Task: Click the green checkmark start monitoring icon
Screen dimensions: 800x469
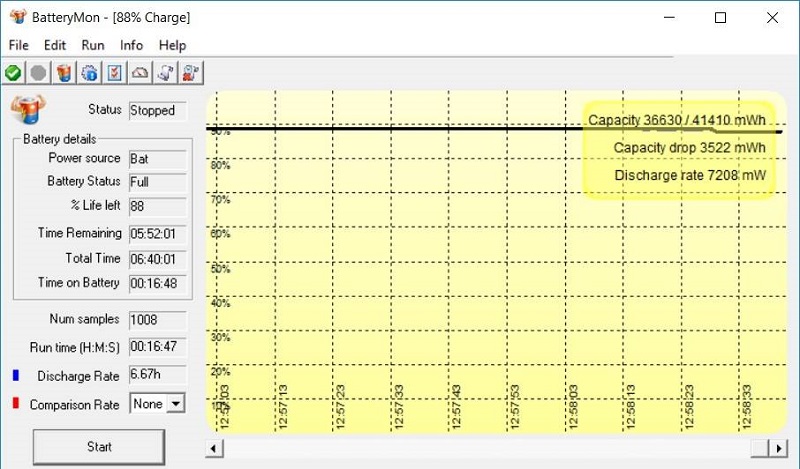Action: [13, 73]
